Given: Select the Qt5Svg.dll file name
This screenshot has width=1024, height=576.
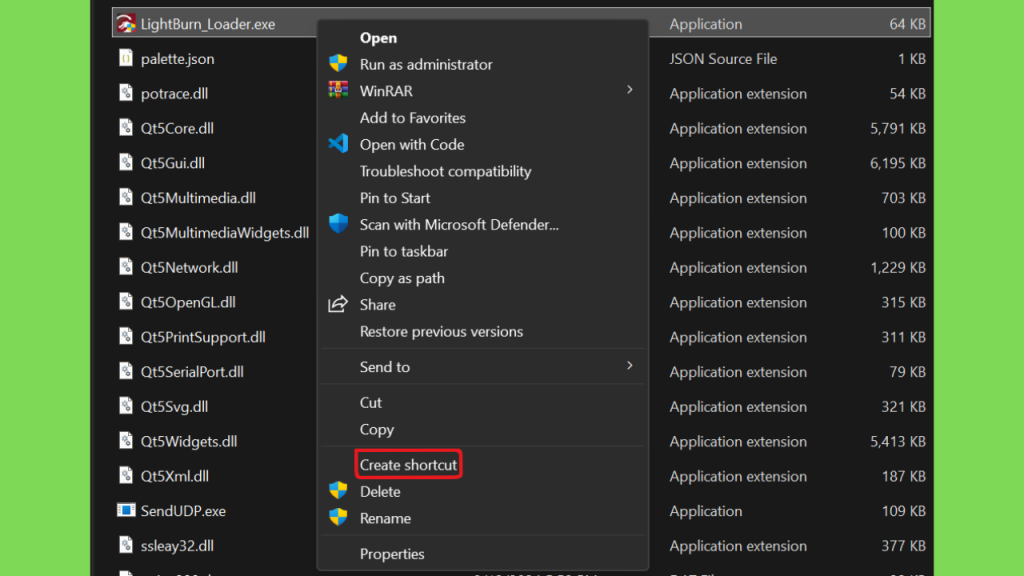Looking at the screenshot, I should [x=174, y=406].
